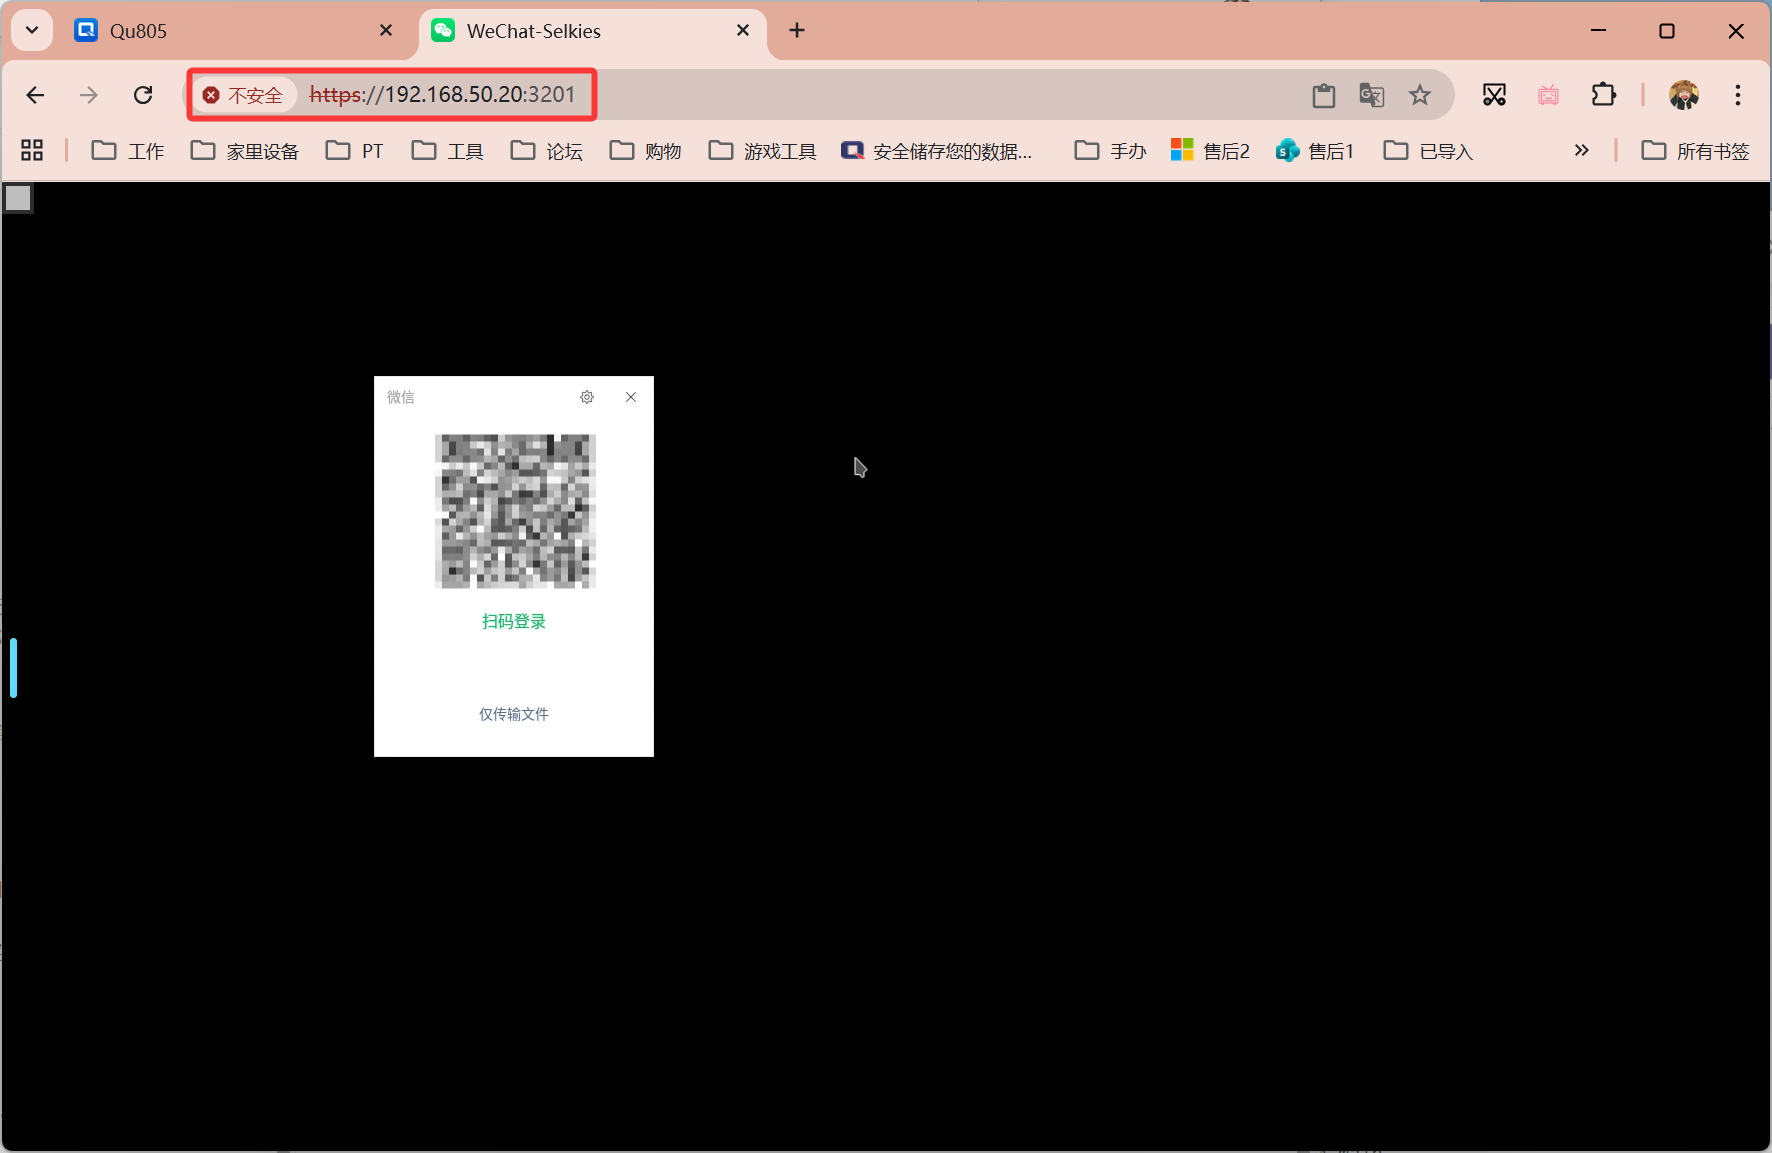This screenshot has height=1153, width=1772.
Task: Open the bookmarks apps grid icon
Action: 31,150
